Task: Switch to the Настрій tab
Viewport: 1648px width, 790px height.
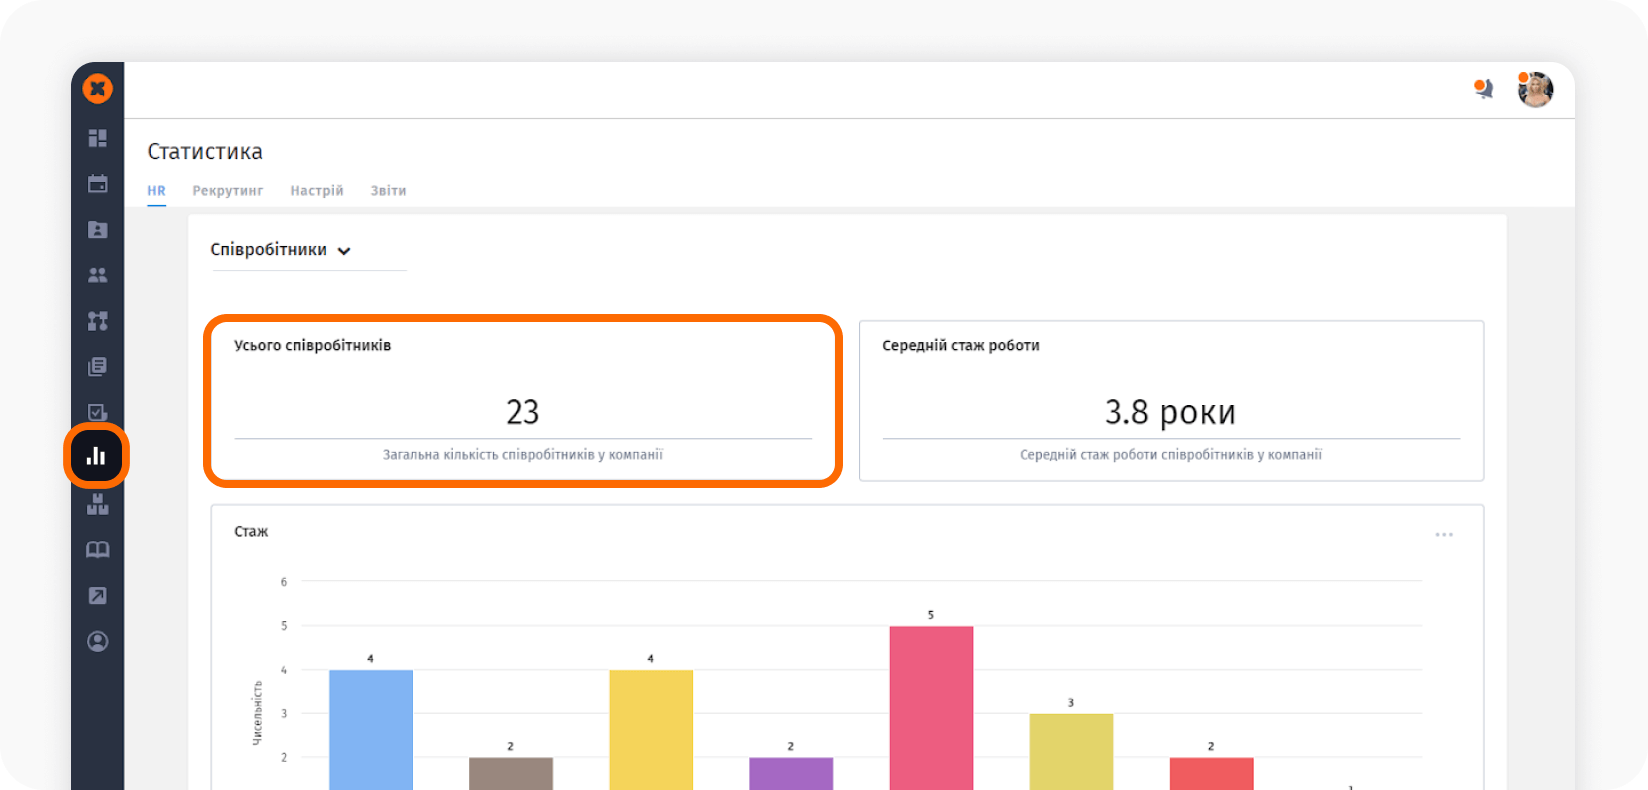Action: tap(317, 191)
